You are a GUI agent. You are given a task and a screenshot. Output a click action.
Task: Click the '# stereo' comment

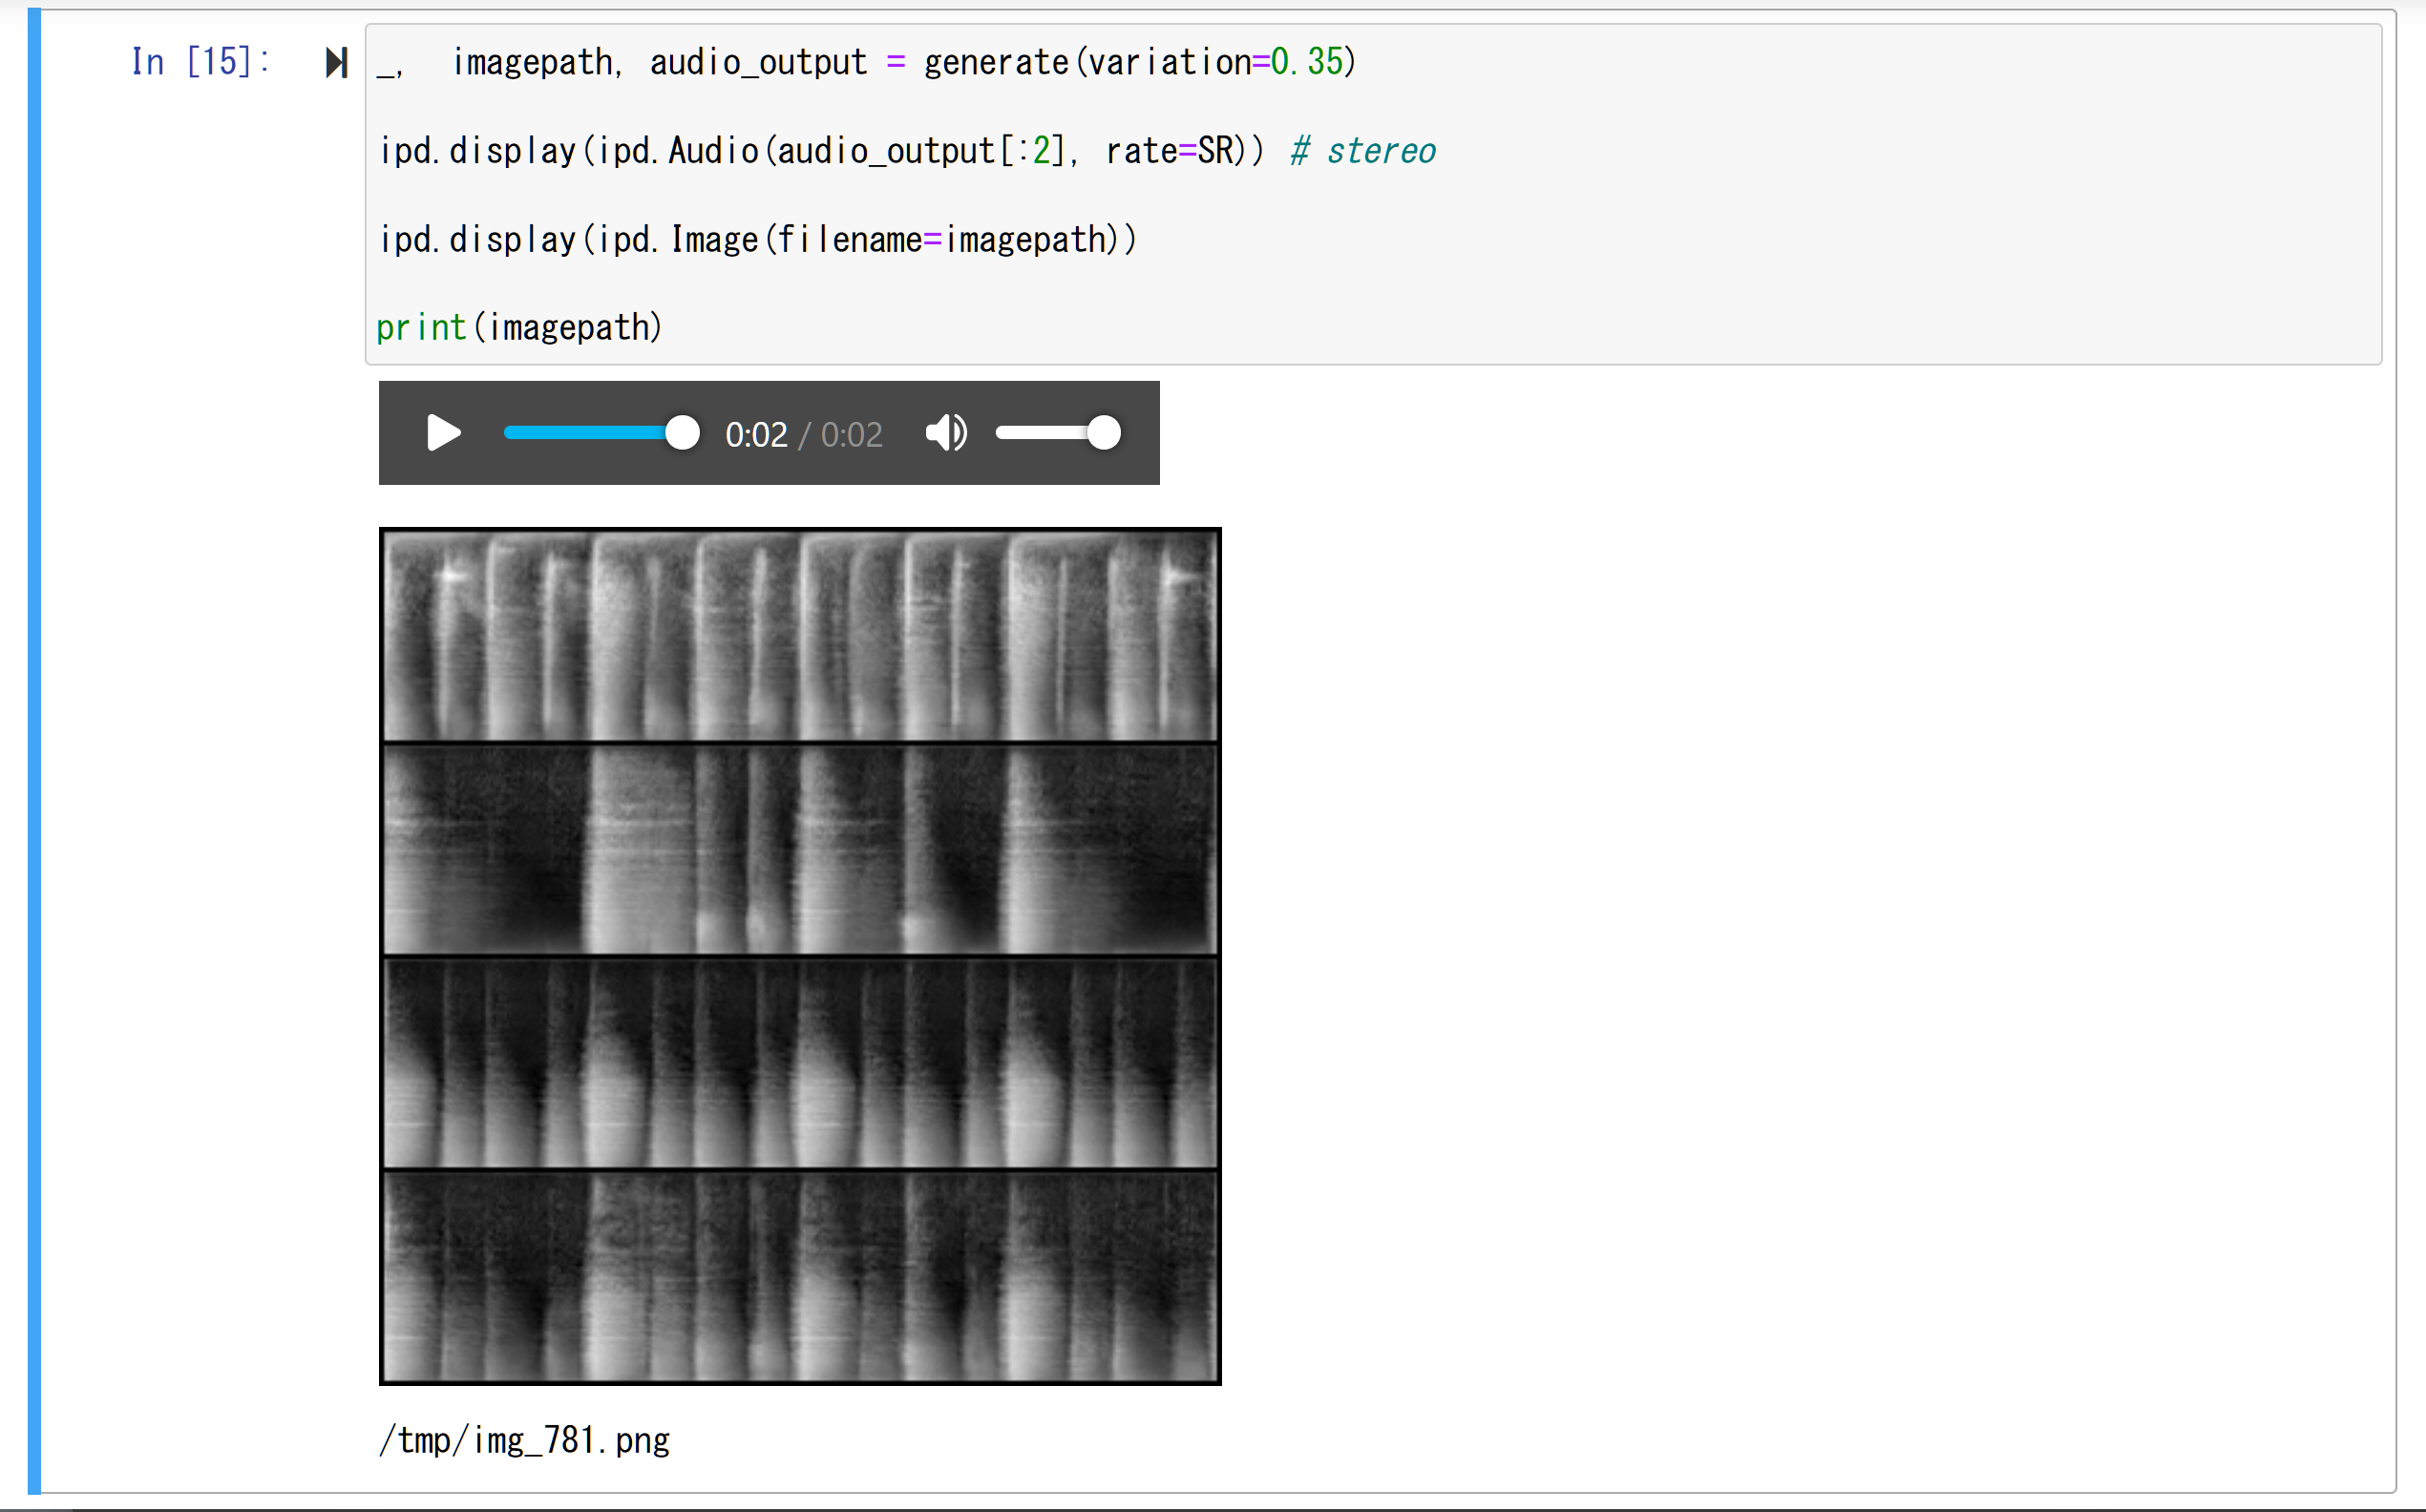1363,151
